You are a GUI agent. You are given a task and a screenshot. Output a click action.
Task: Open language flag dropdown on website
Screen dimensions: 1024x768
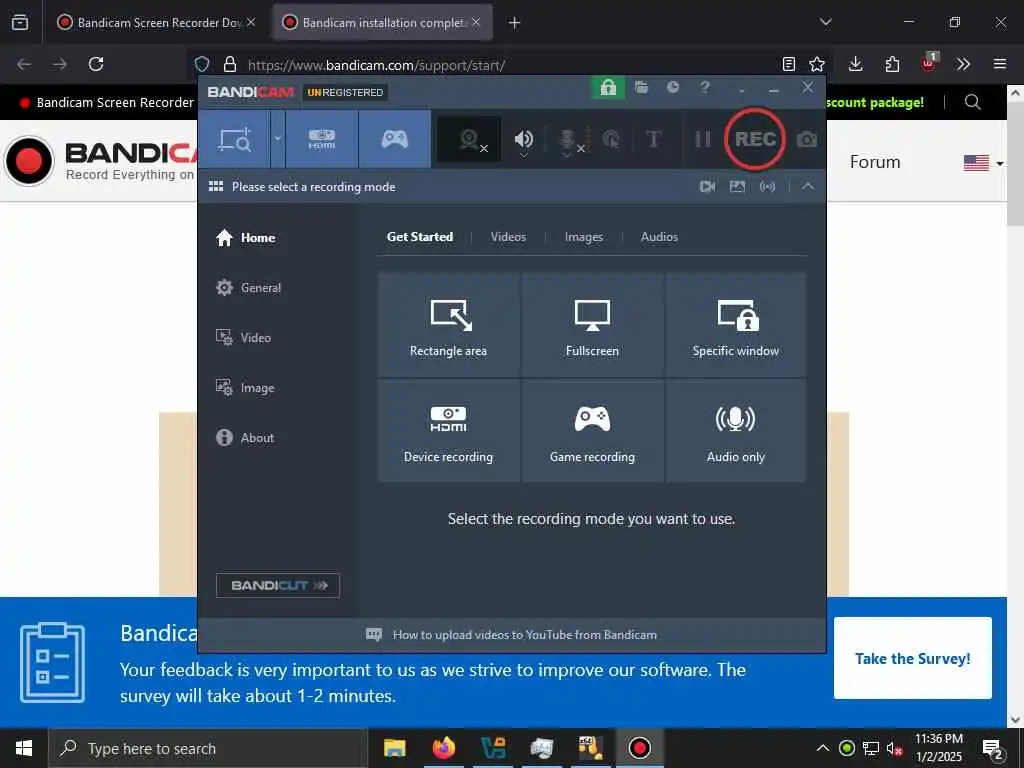(983, 163)
